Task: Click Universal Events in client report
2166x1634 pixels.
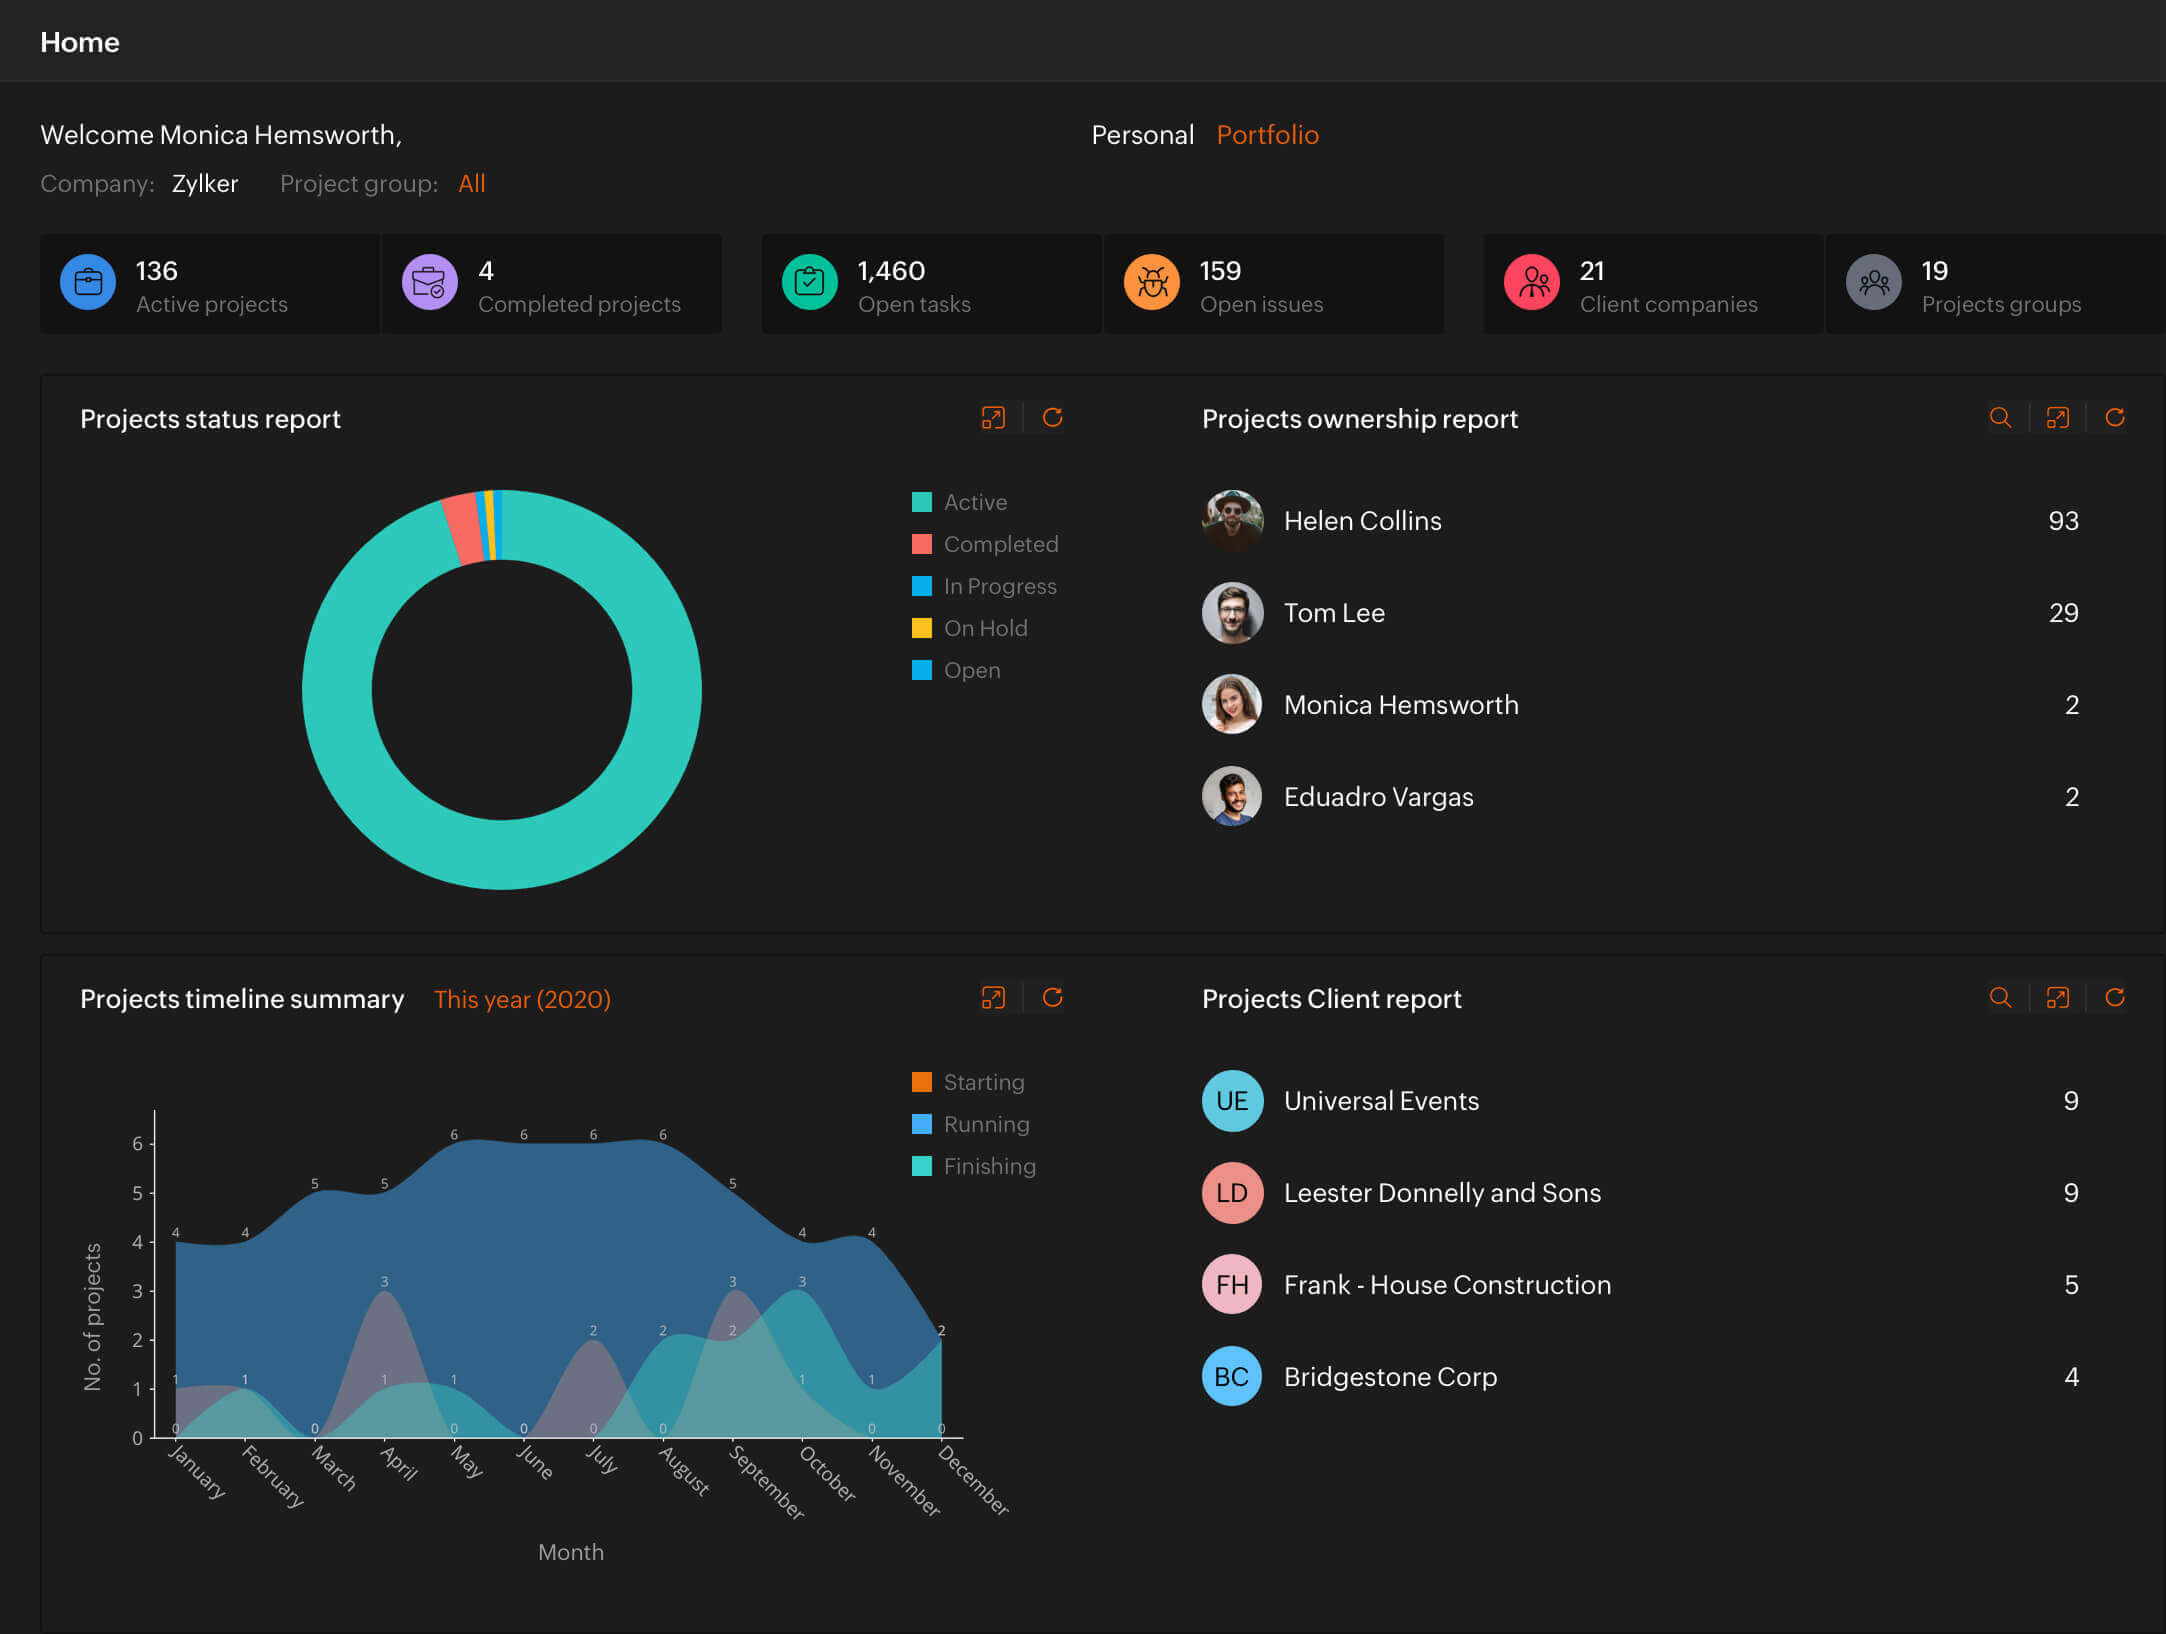Action: 1382,1100
